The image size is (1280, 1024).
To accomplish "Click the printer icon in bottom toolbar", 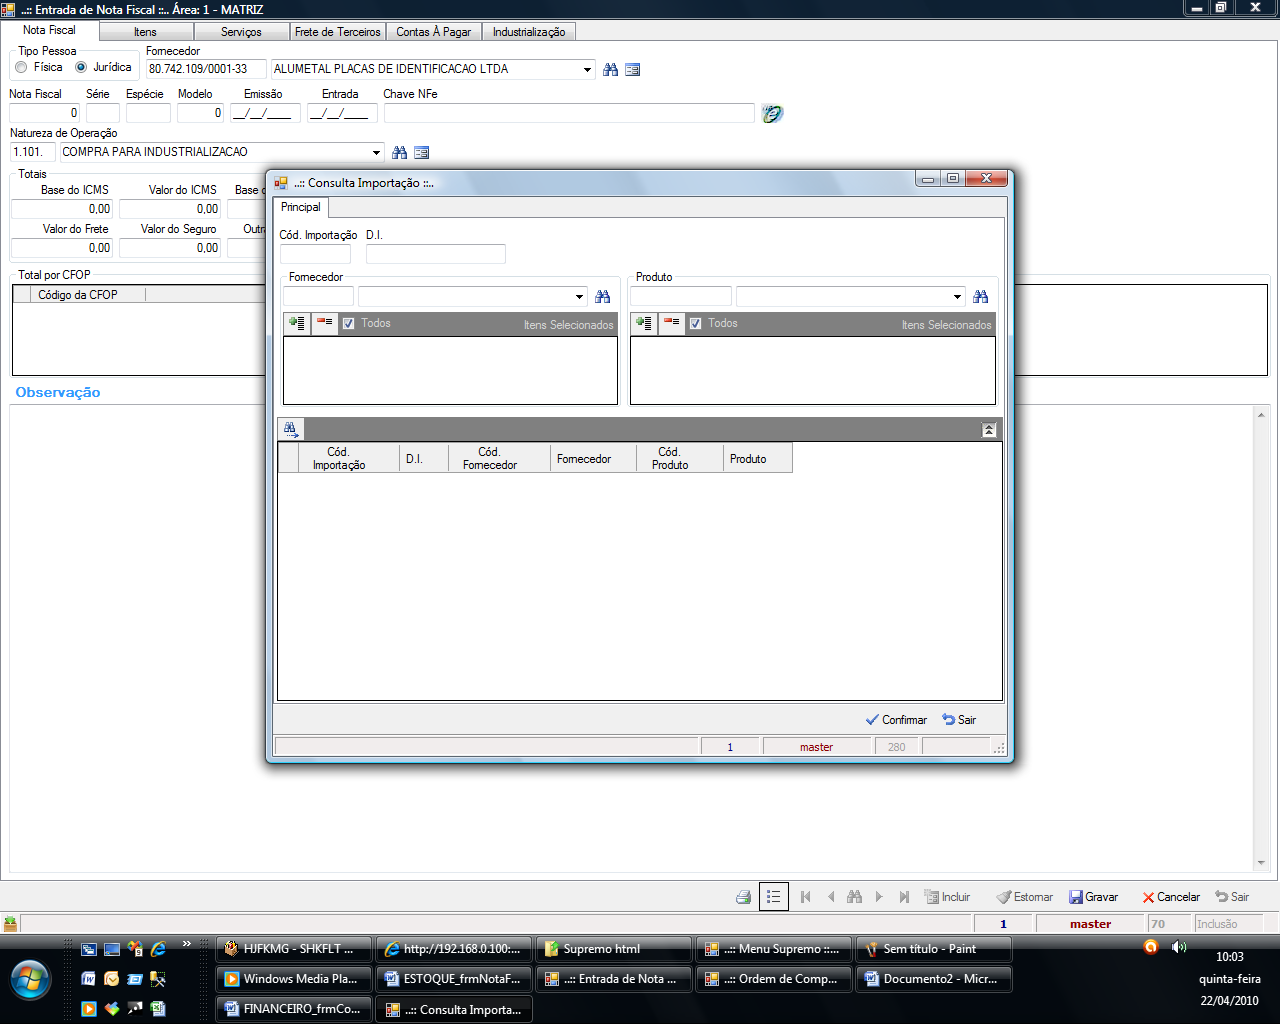I will coord(743,897).
